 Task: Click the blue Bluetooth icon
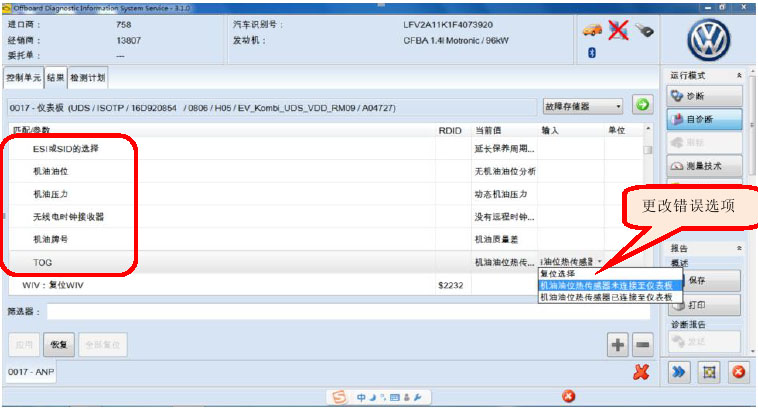[x=592, y=52]
